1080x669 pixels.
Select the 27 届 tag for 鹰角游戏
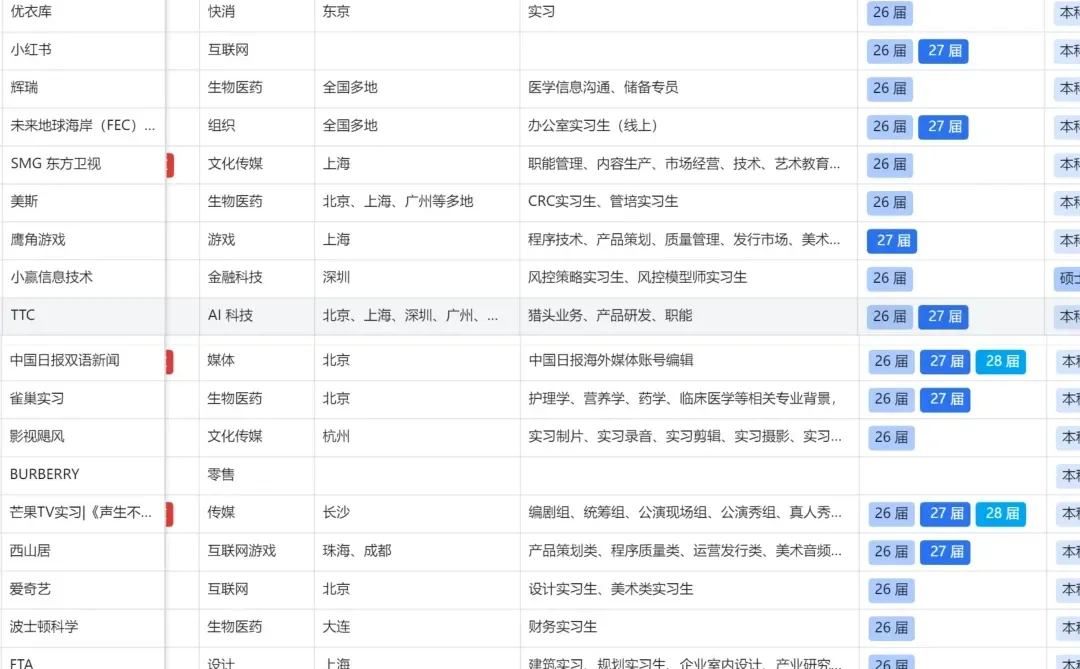click(892, 240)
